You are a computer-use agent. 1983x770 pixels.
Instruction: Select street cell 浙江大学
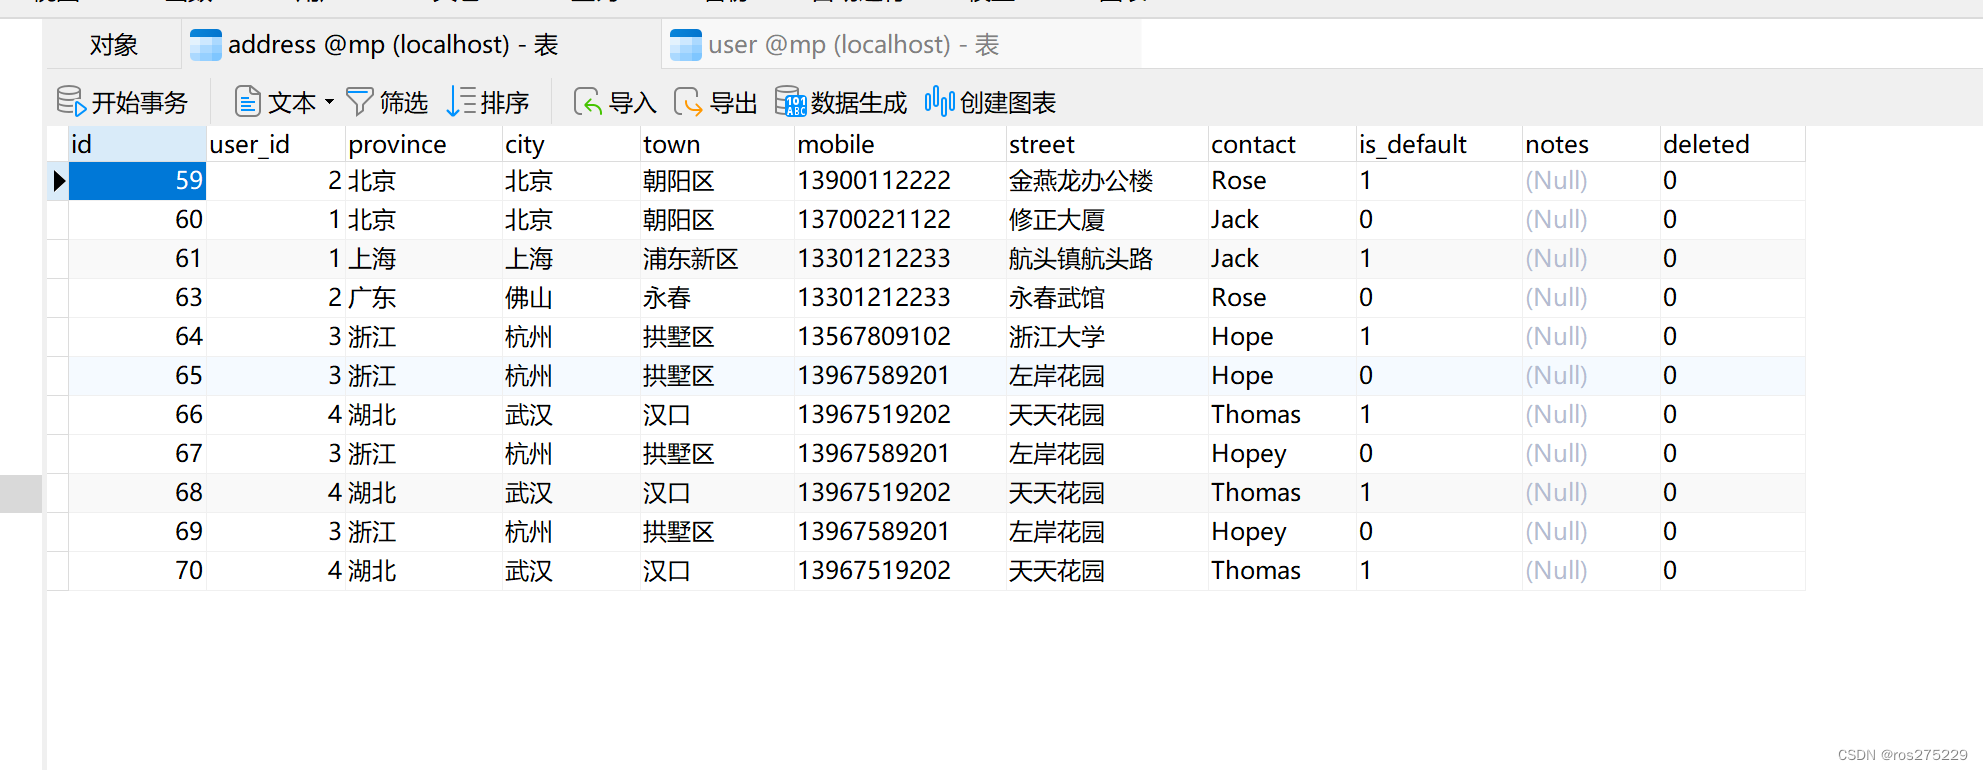click(x=1107, y=337)
